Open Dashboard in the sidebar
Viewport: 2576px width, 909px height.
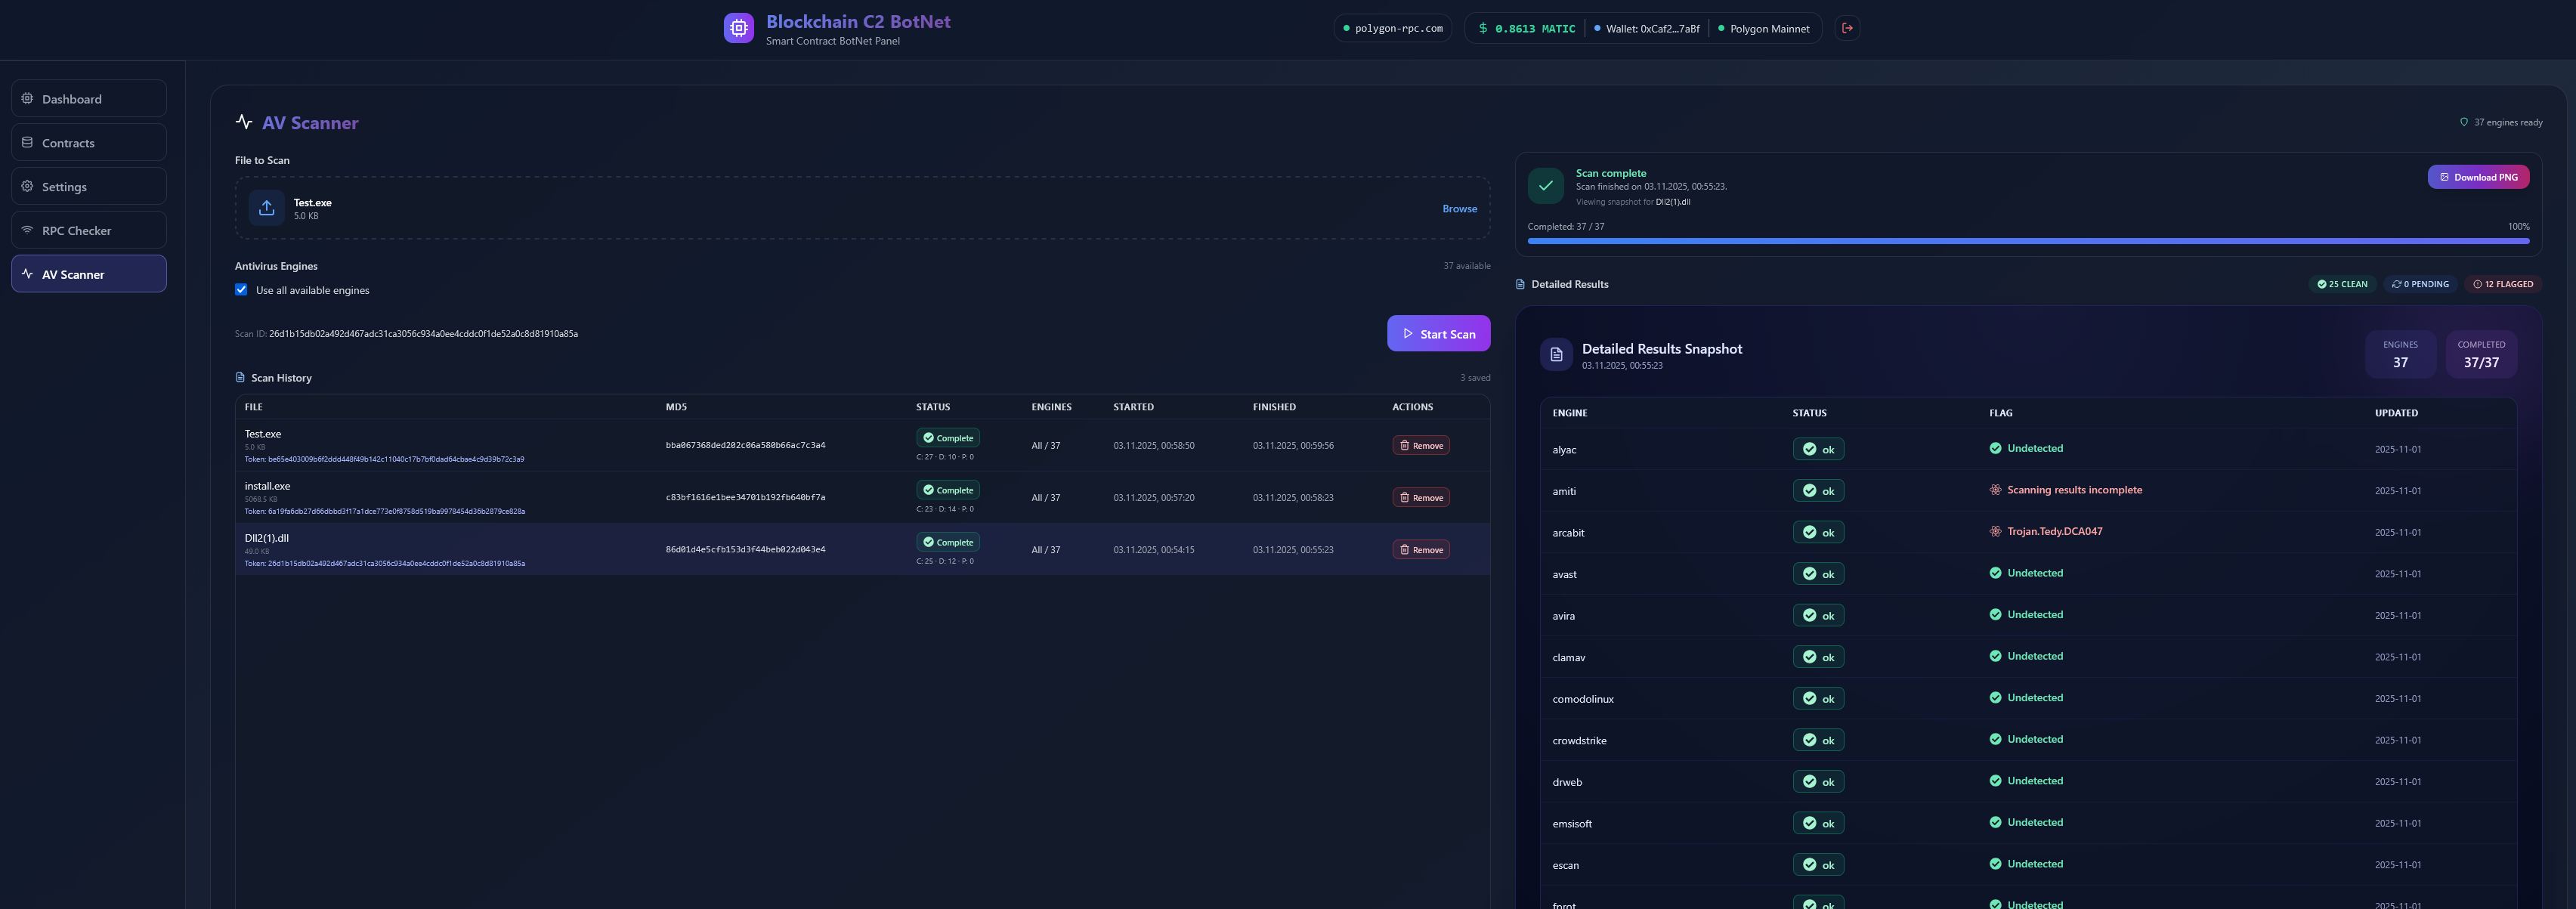tap(89, 99)
